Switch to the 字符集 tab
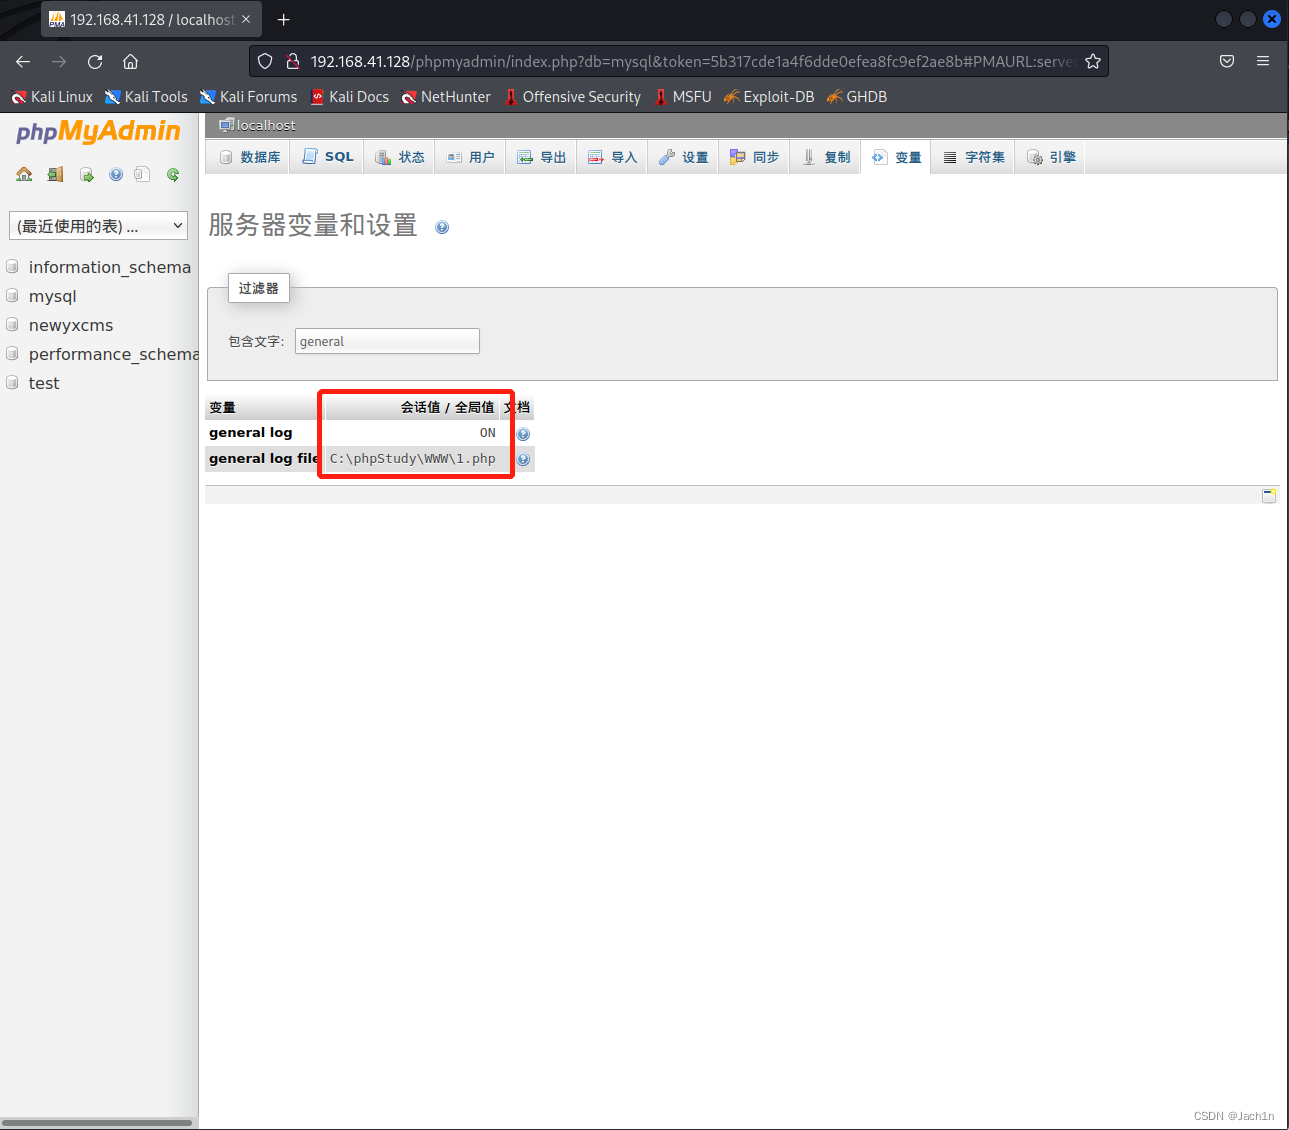 (973, 157)
